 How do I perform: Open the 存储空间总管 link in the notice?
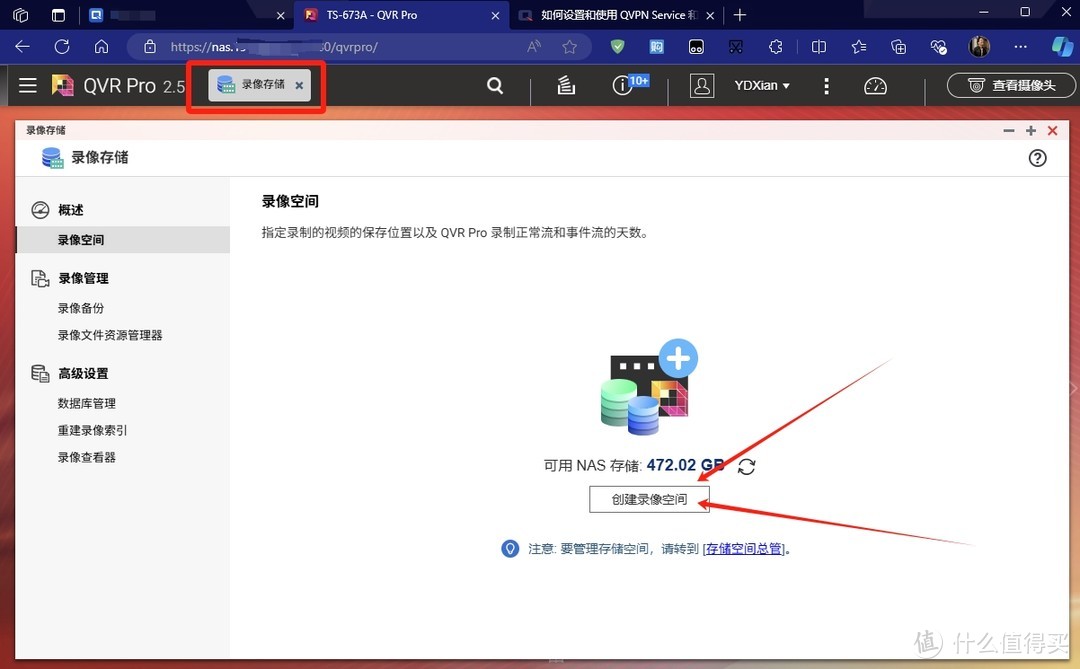coord(744,548)
